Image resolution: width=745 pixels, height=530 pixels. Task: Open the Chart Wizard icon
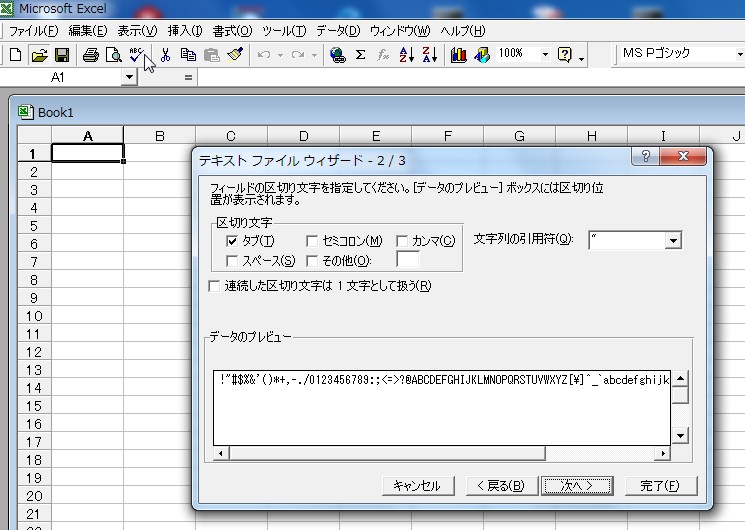[x=458, y=55]
